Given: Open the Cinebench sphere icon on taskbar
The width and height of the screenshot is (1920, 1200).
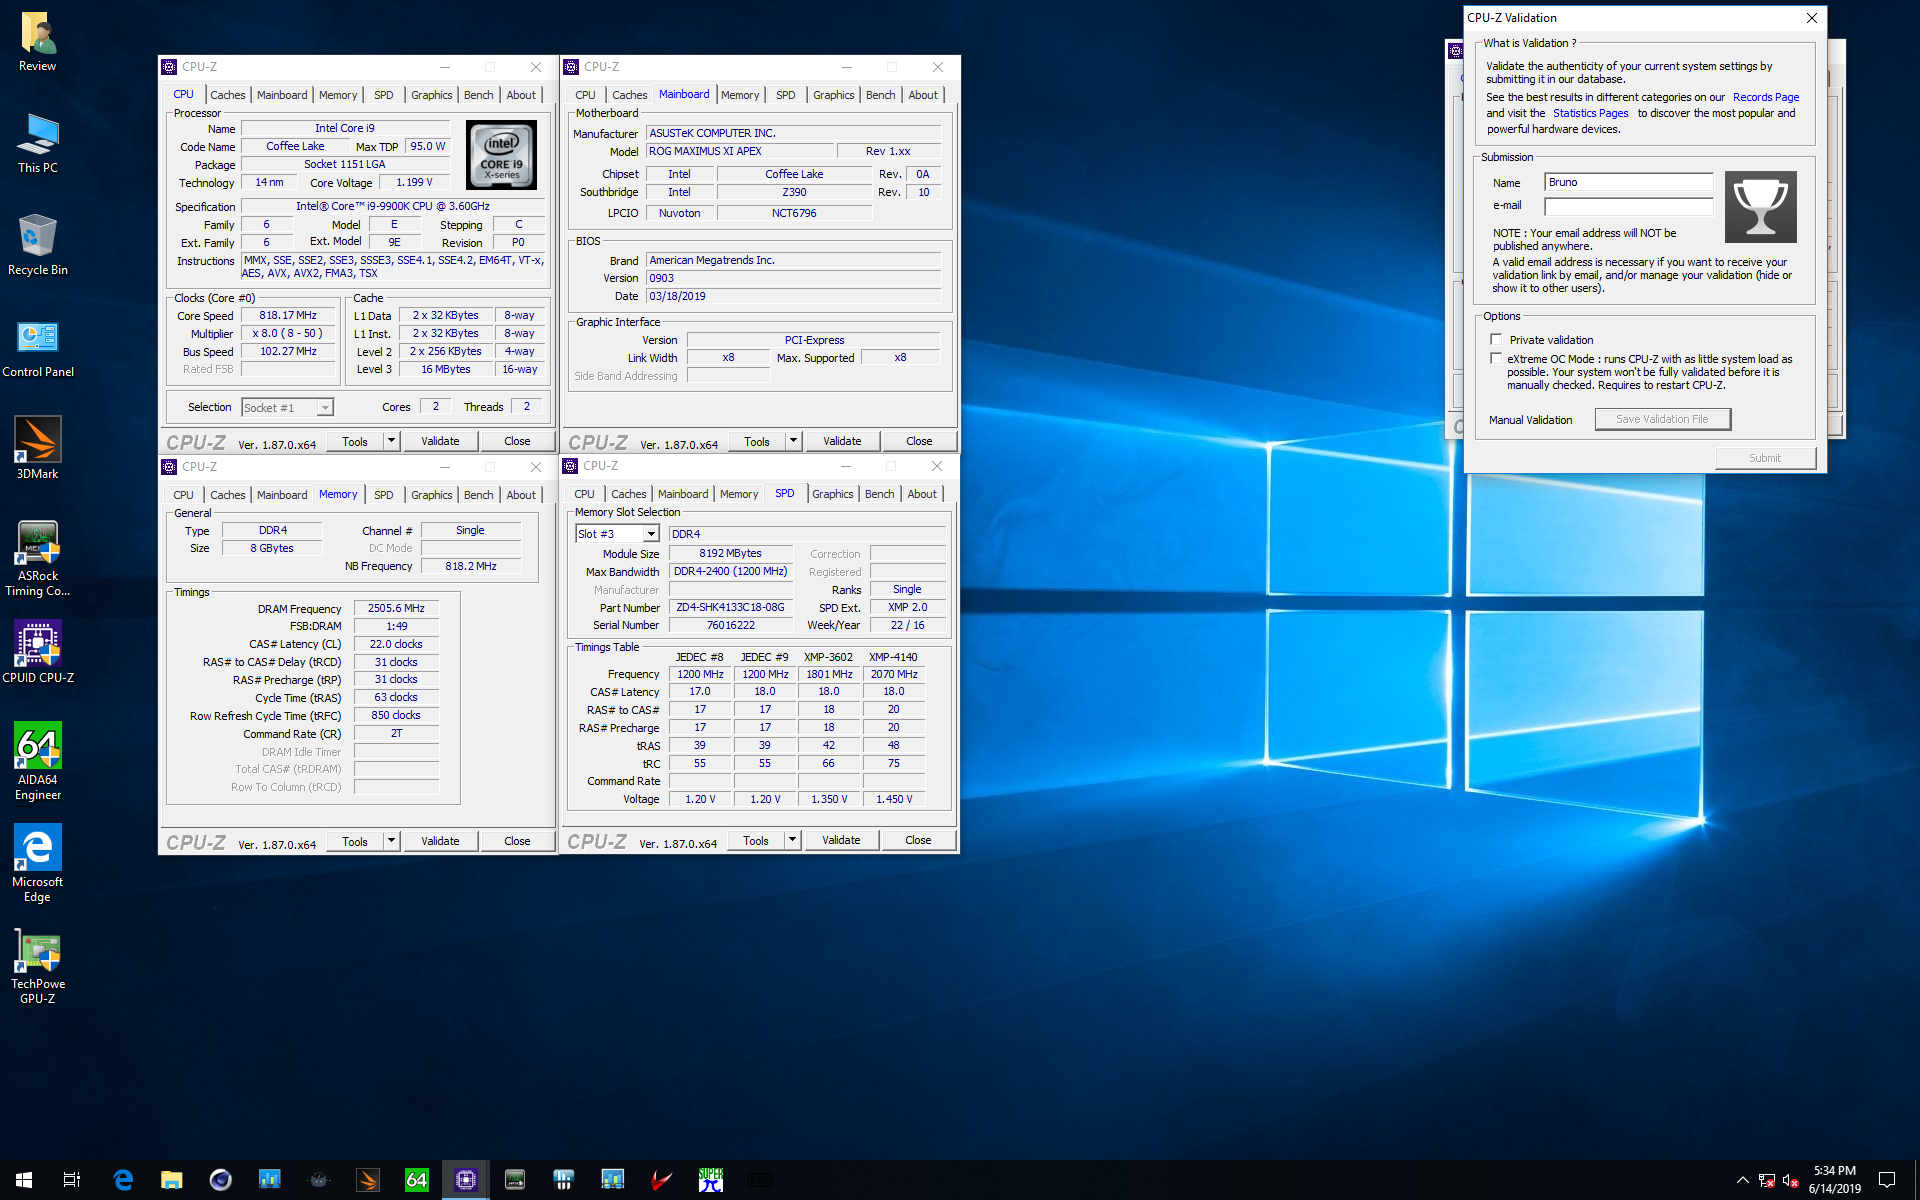Looking at the screenshot, I should [221, 1180].
